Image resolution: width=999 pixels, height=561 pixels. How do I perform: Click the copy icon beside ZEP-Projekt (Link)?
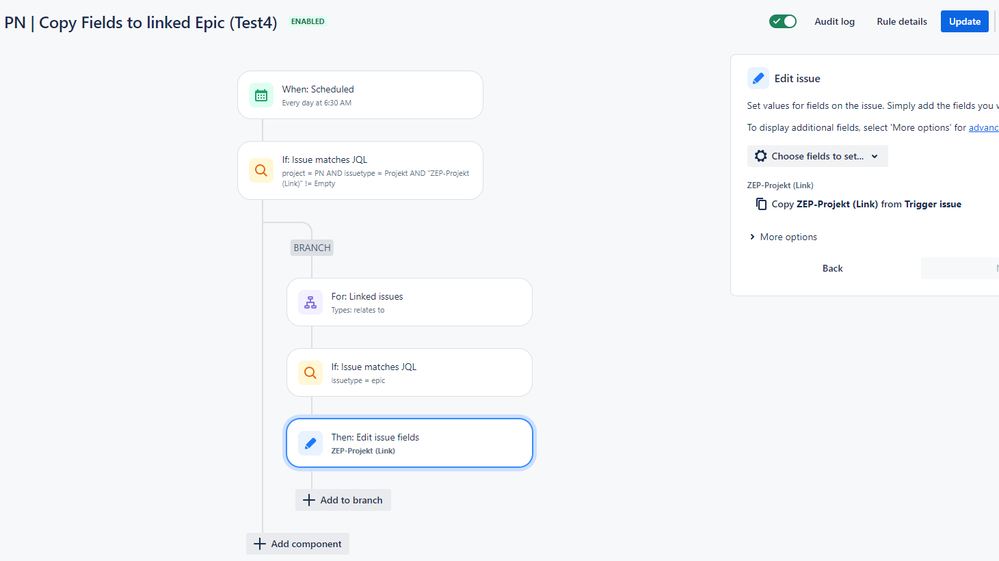tap(761, 204)
